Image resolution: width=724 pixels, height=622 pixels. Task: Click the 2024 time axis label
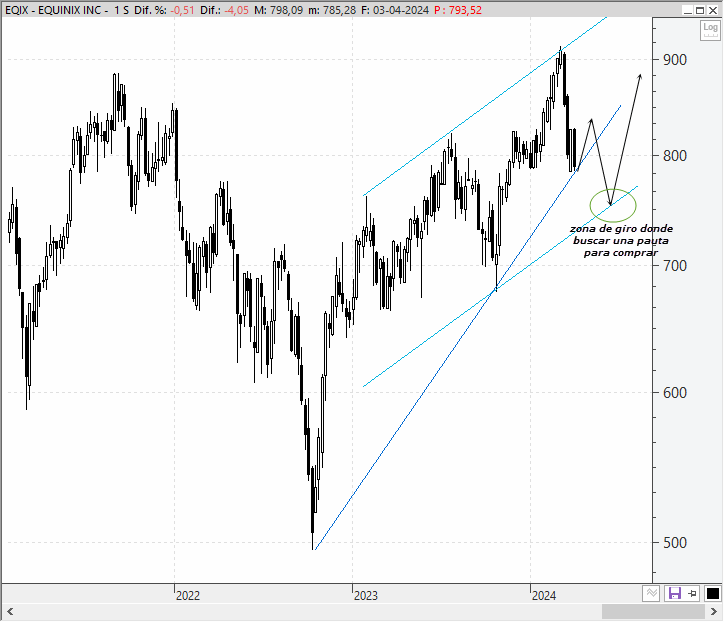point(544,596)
